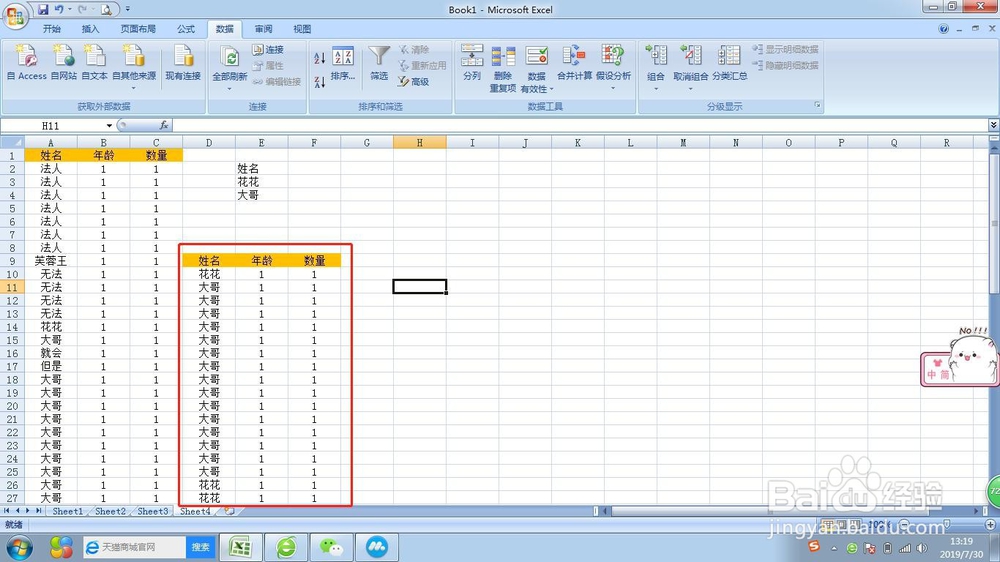This screenshot has height=562, width=1000.
Task: Open the 排序 sort dialog
Action: [342, 63]
